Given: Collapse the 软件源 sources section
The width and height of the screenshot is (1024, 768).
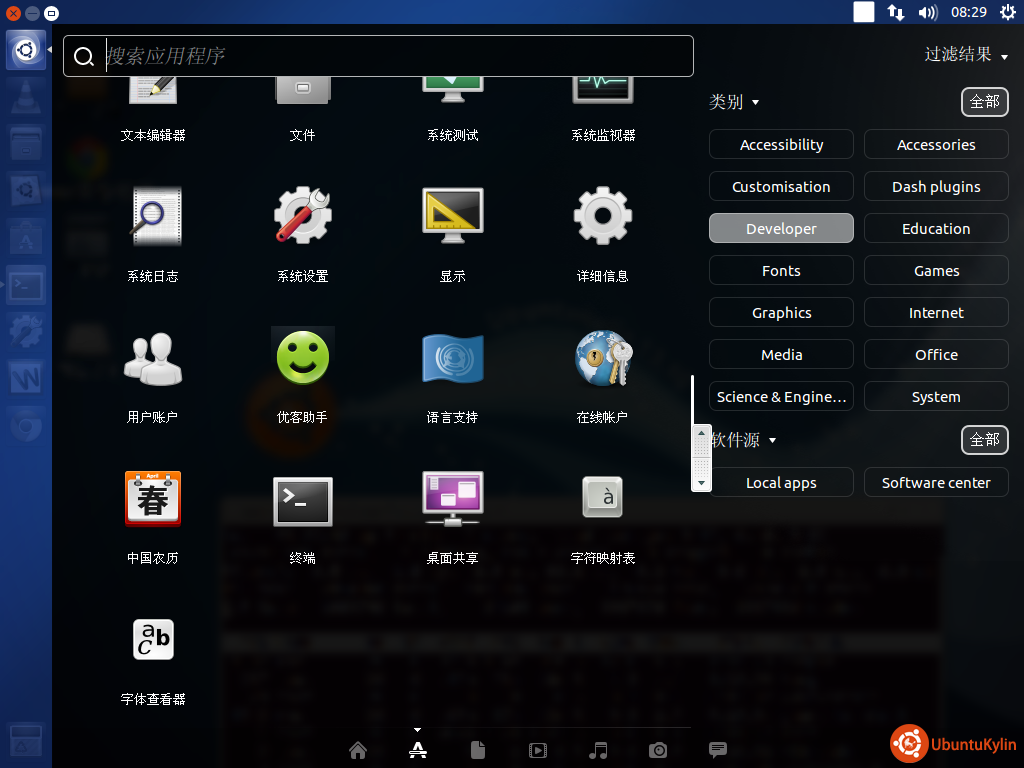Looking at the screenshot, I should click(x=743, y=440).
